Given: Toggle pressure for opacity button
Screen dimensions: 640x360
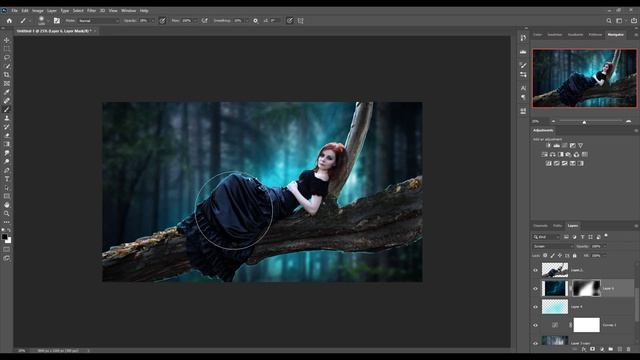Looking at the screenshot, I should tap(162, 20).
